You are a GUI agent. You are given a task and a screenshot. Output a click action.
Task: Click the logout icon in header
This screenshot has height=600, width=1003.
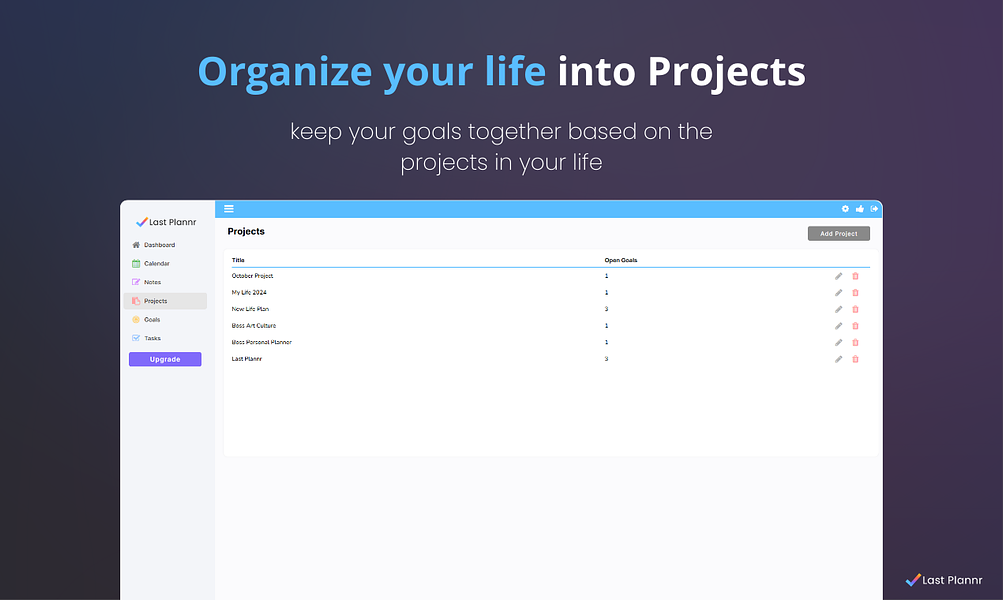874,209
